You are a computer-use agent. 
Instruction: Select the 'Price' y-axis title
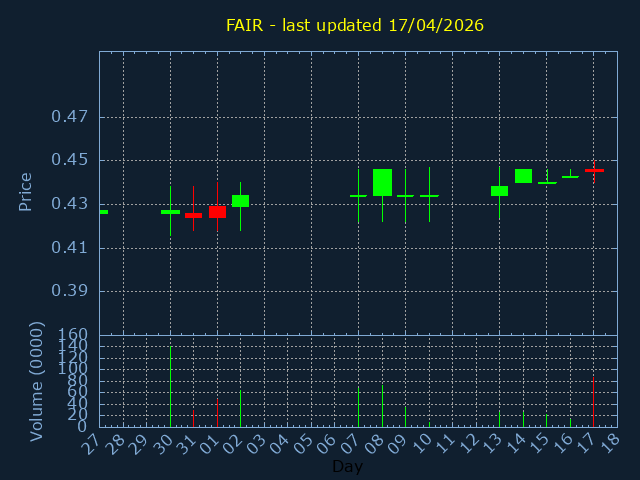[26, 191]
